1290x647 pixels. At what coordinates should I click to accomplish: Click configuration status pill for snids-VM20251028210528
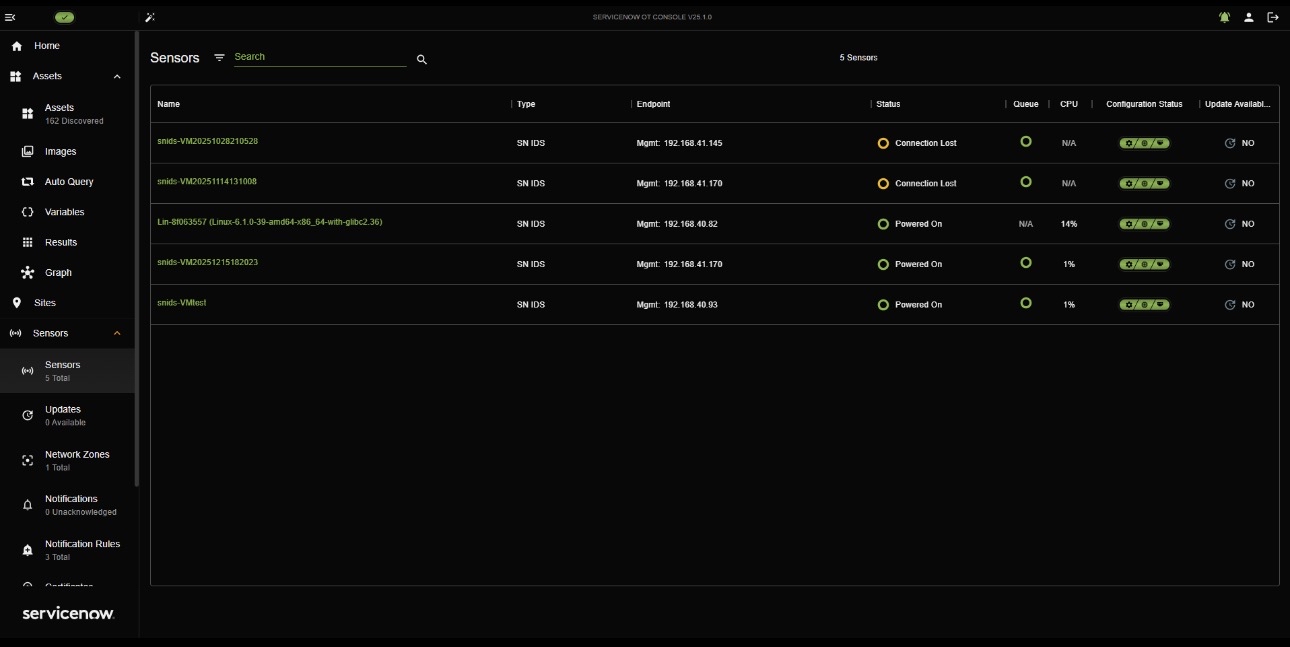coord(1145,143)
